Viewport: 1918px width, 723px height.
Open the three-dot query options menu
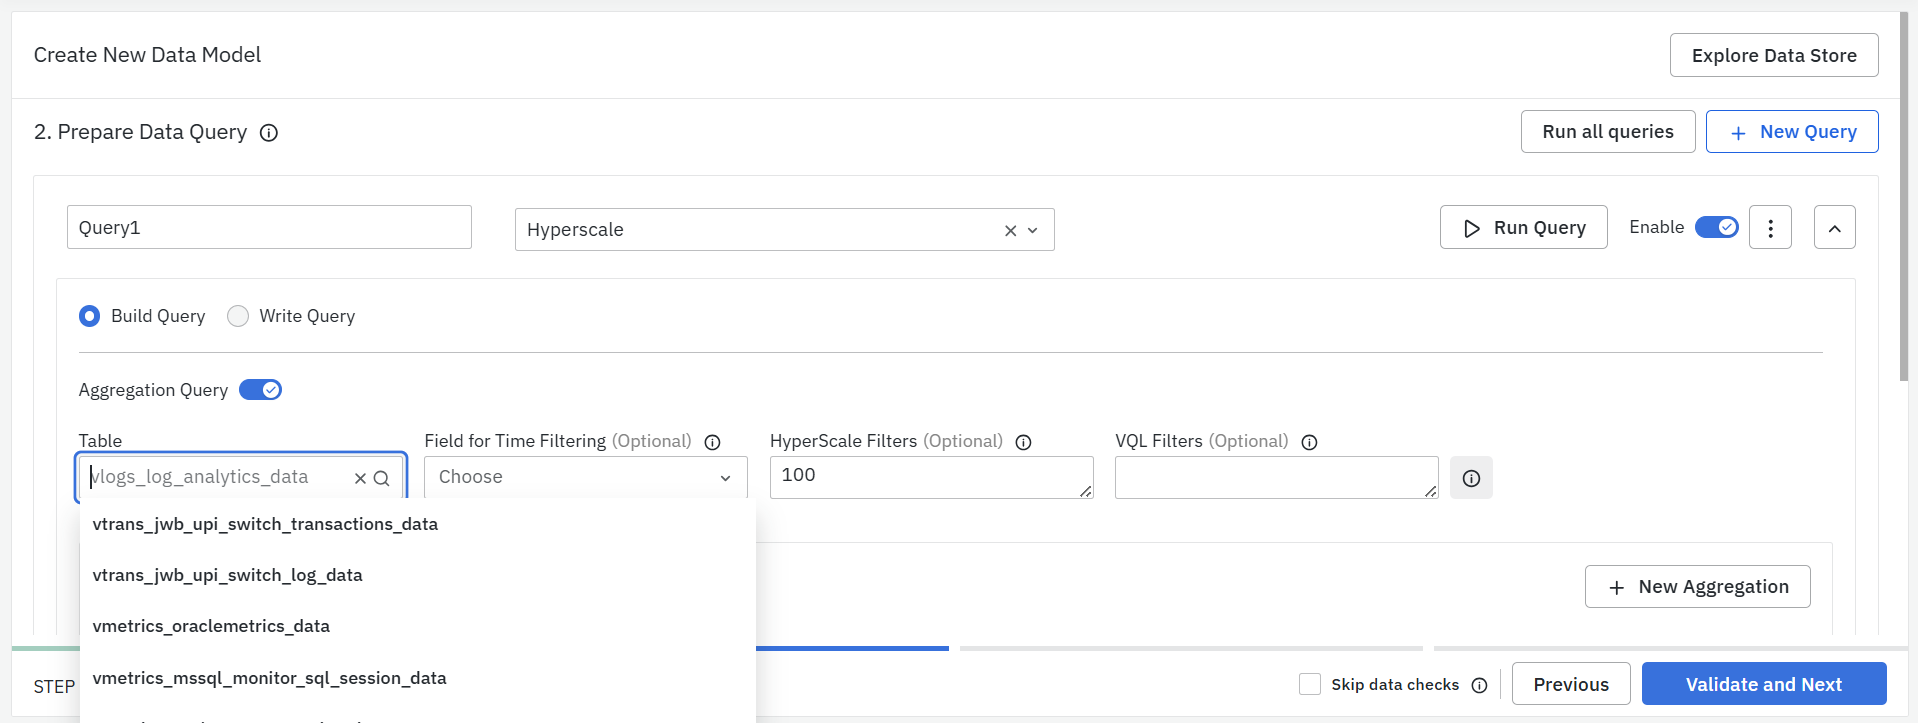click(1770, 228)
